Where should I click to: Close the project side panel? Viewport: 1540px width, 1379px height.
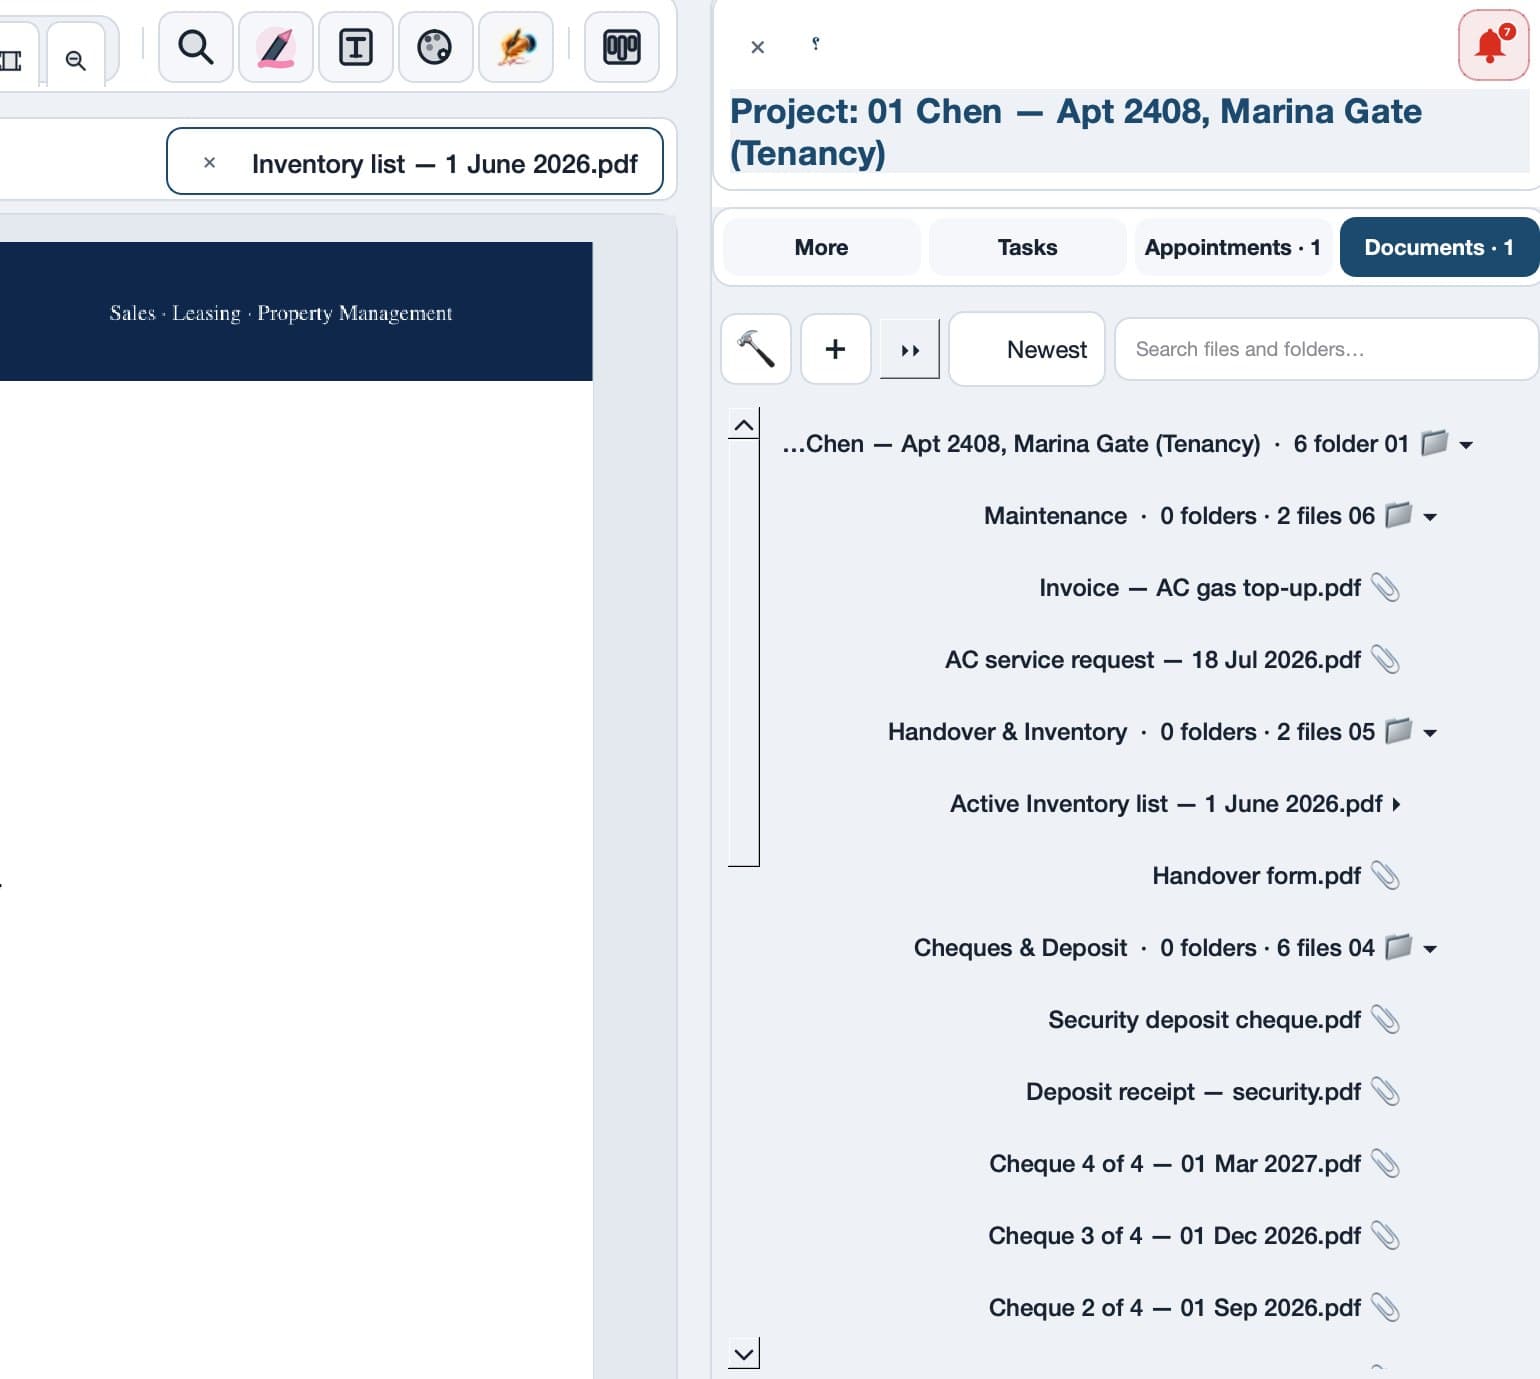click(758, 47)
